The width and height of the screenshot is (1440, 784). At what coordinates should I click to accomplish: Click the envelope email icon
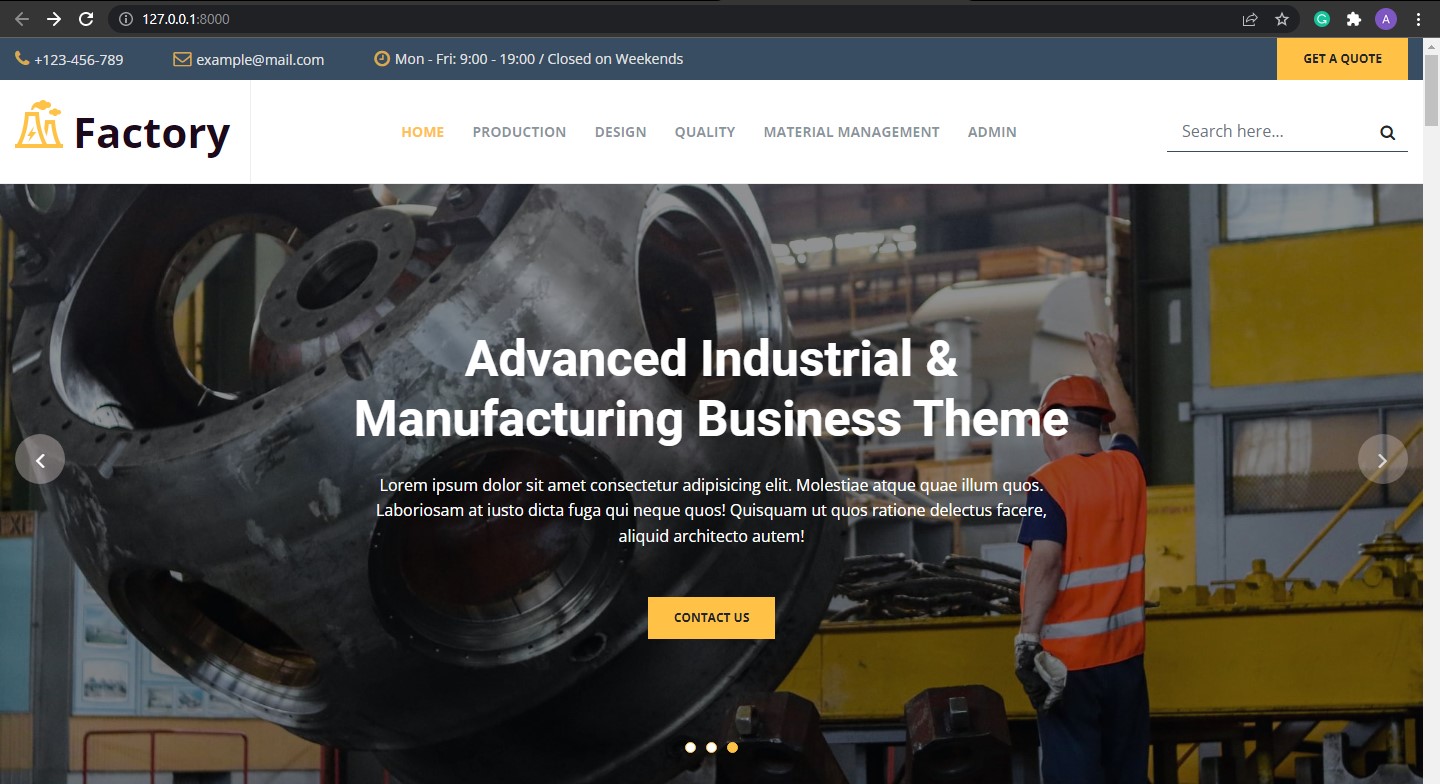click(x=182, y=59)
